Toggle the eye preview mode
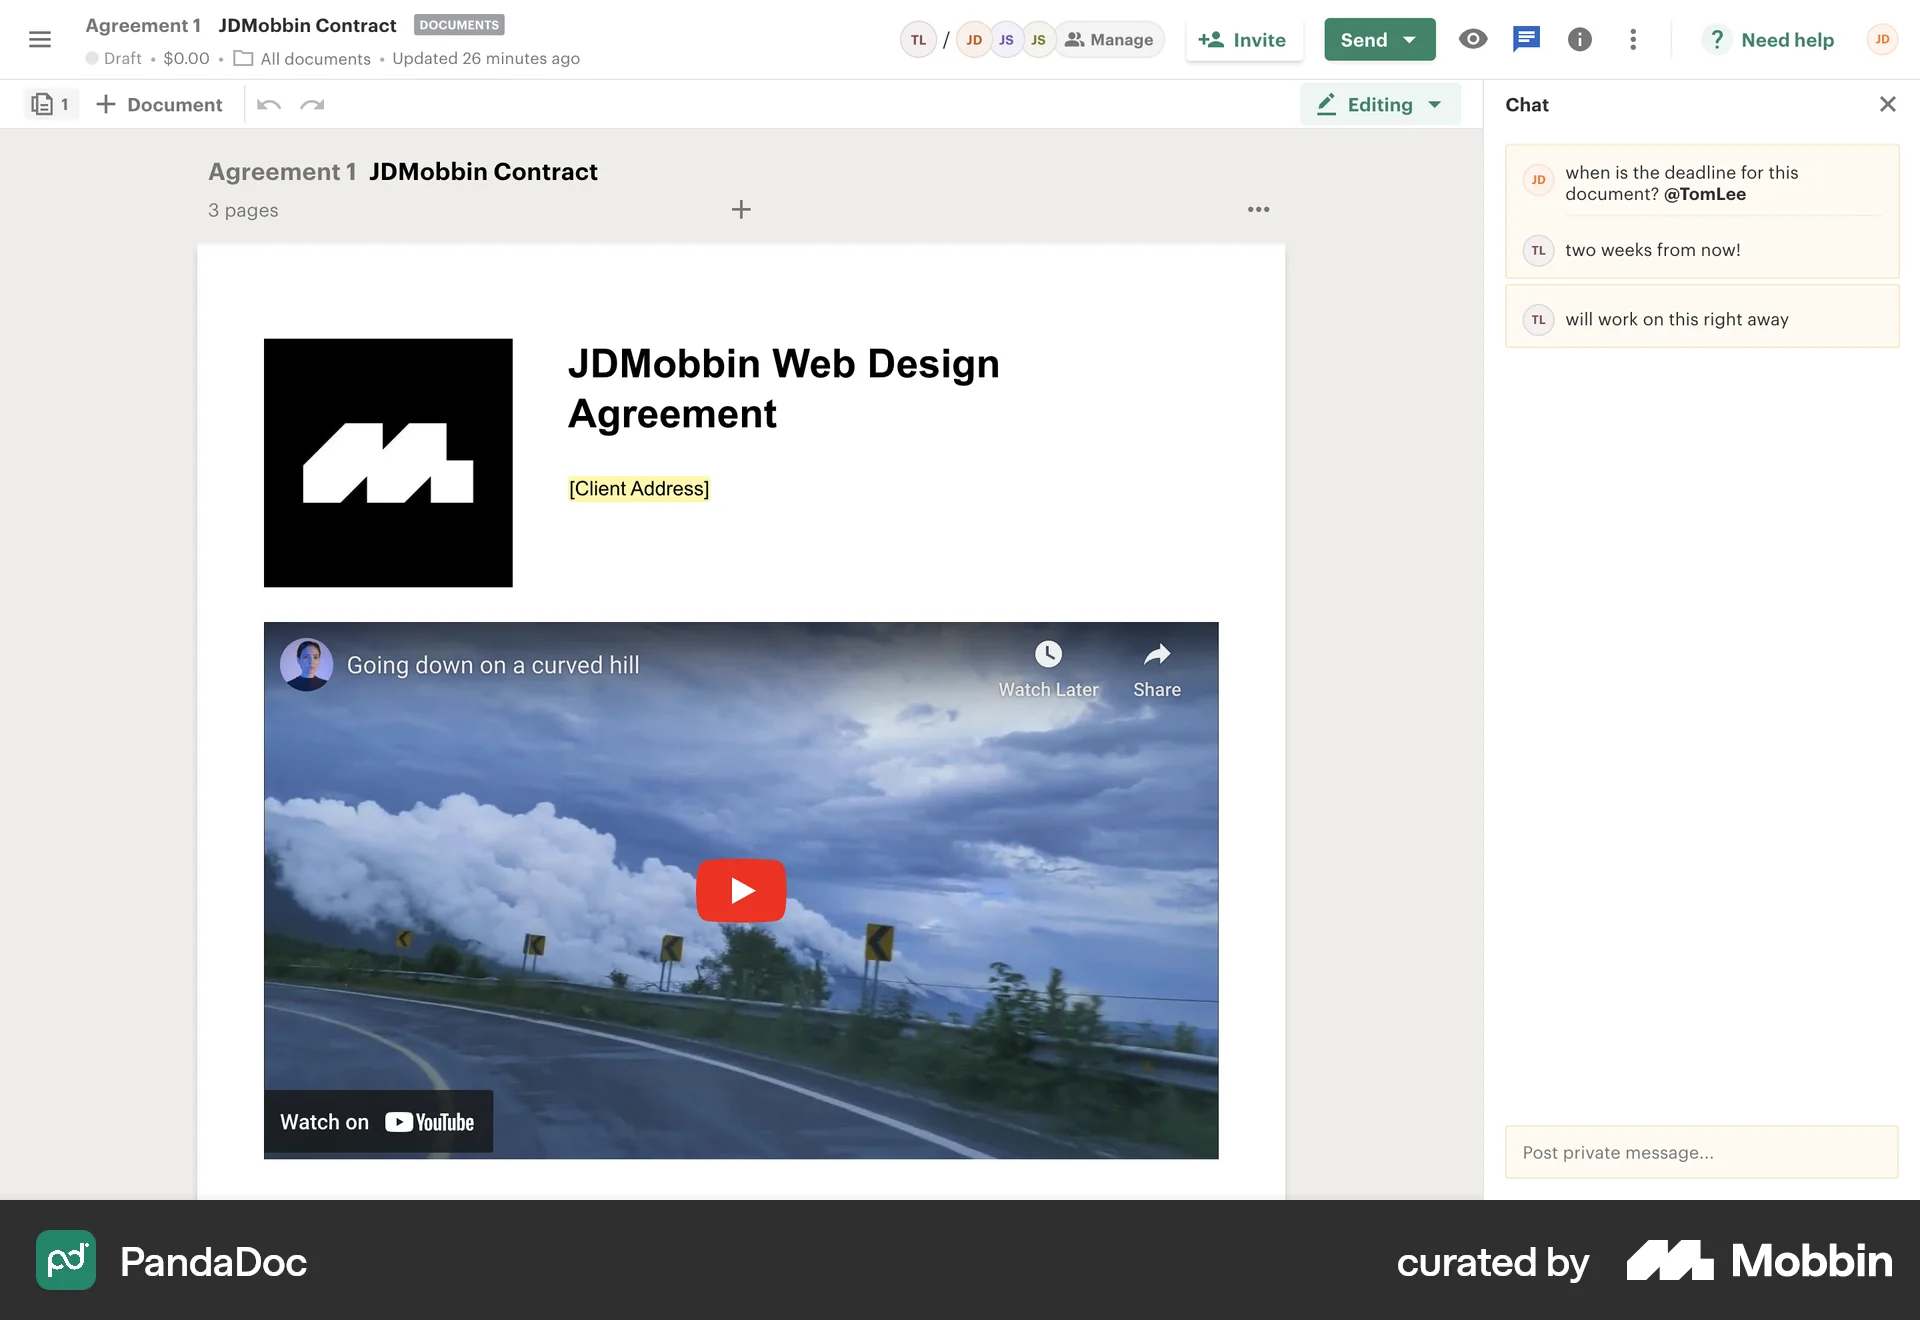Image resolution: width=1920 pixels, height=1320 pixels. click(1472, 40)
